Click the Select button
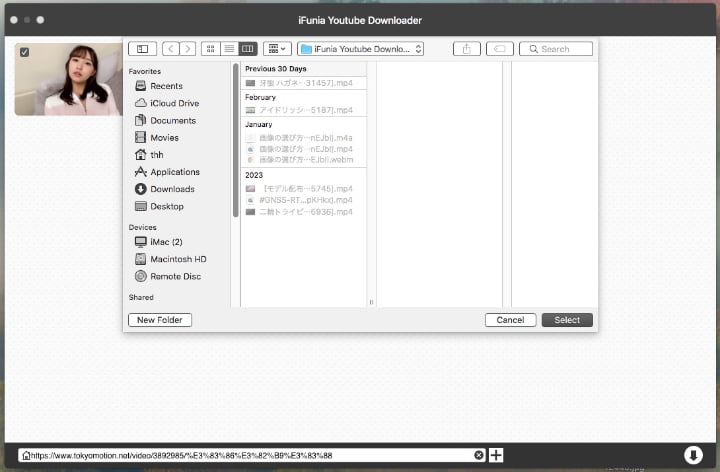The width and height of the screenshot is (720, 472). point(567,320)
